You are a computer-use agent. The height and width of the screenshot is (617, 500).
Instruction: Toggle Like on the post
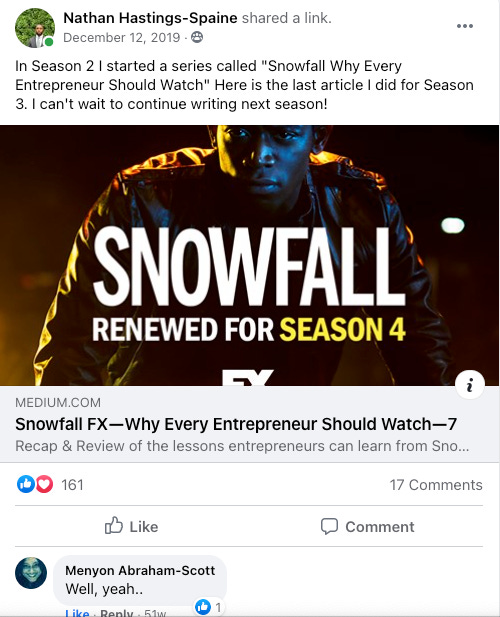[131, 526]
